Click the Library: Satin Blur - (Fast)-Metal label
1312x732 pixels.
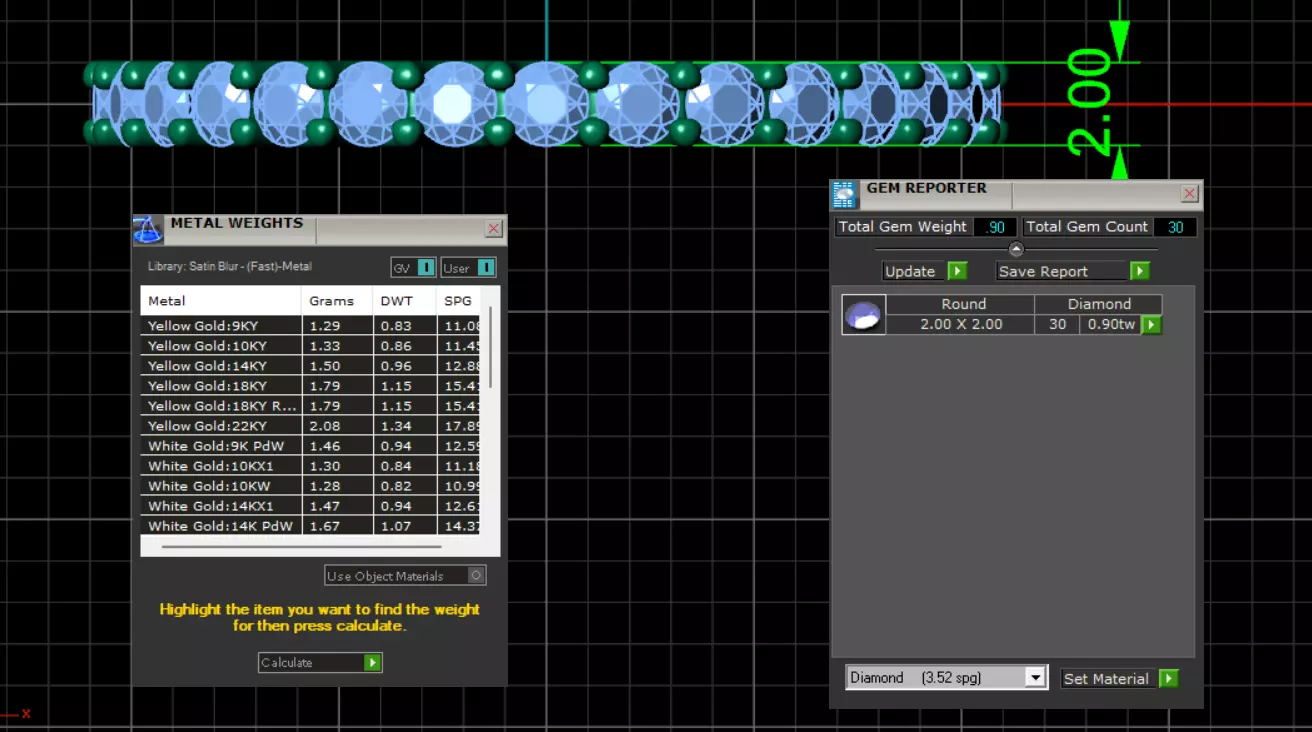pos(229,267)
